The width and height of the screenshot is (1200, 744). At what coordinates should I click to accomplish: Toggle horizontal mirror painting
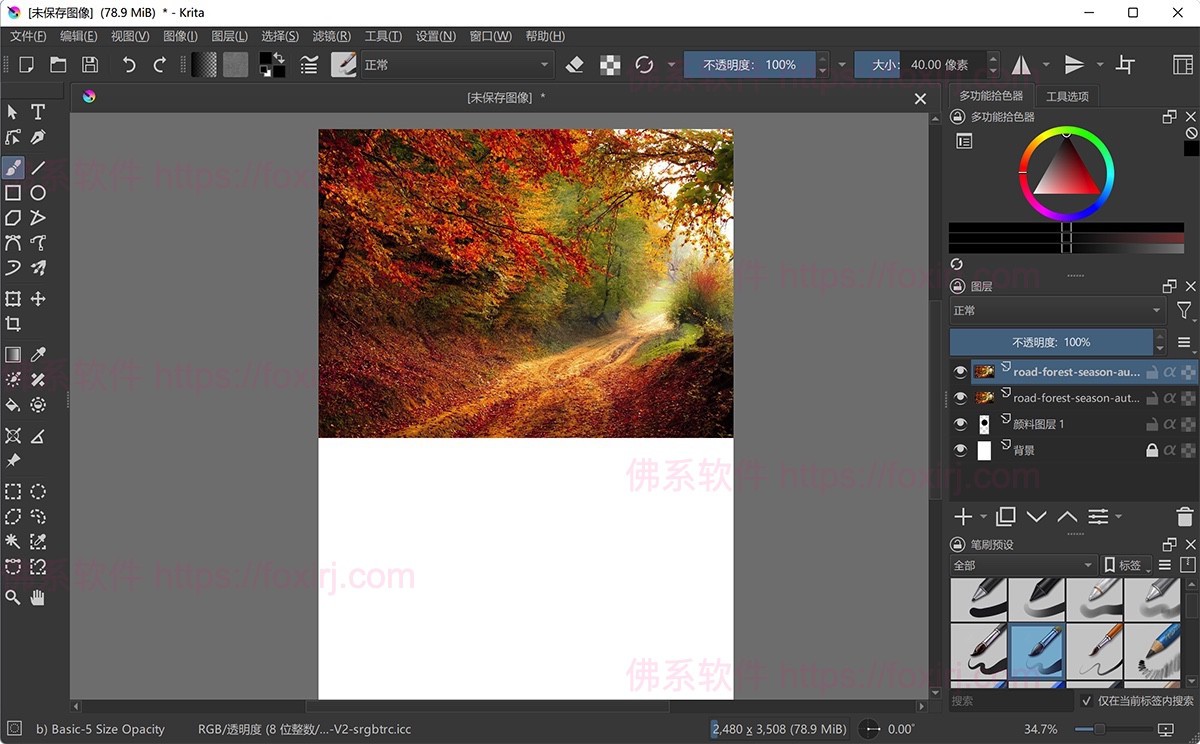coord(1020,64)
